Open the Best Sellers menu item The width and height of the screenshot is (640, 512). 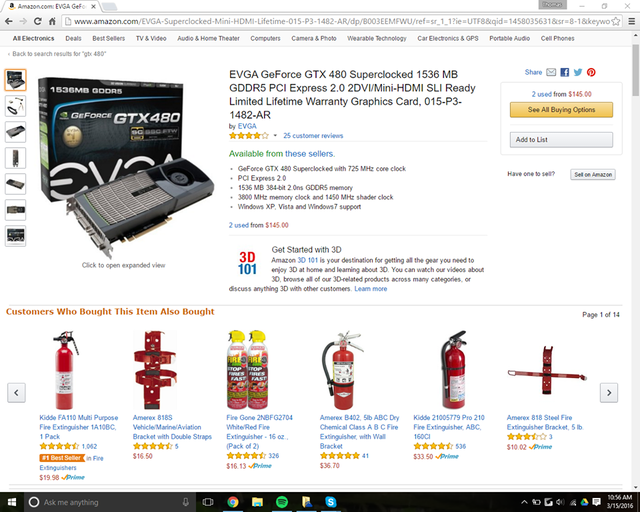109,38
